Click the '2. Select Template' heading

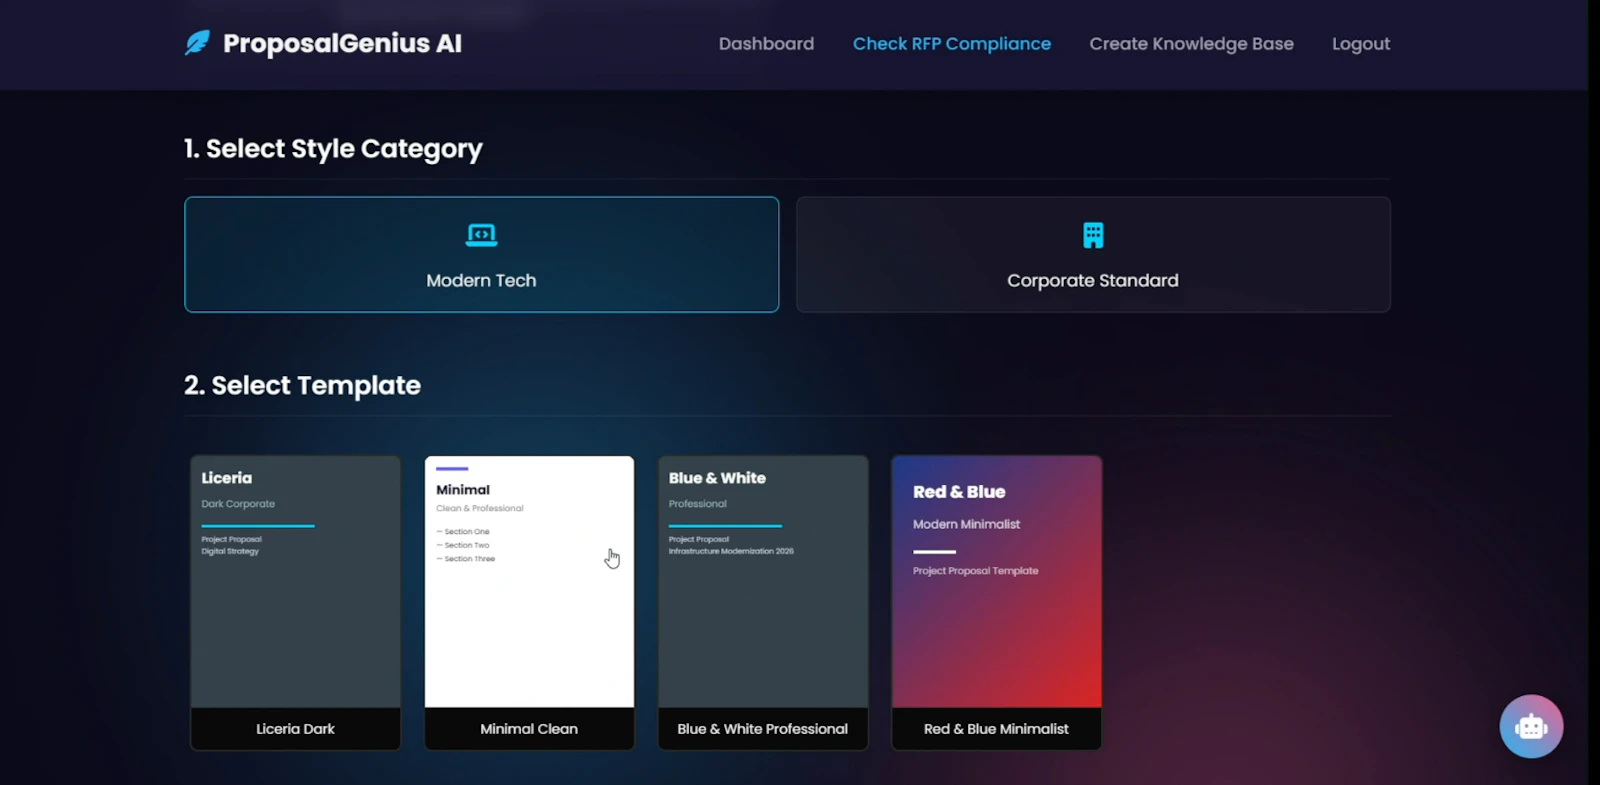tap(302, 386)
